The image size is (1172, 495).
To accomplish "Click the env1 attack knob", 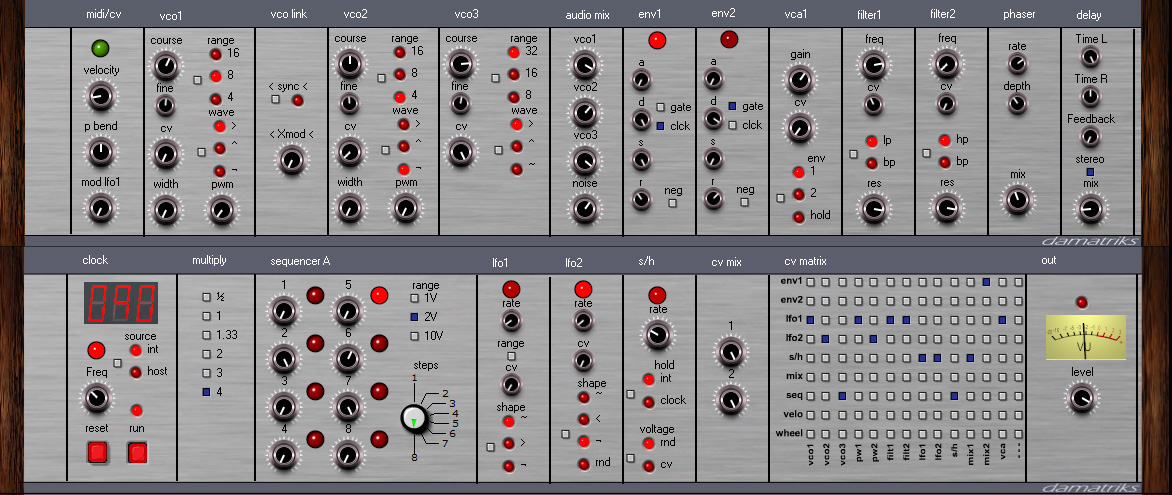I will click(x=640, y=79).
